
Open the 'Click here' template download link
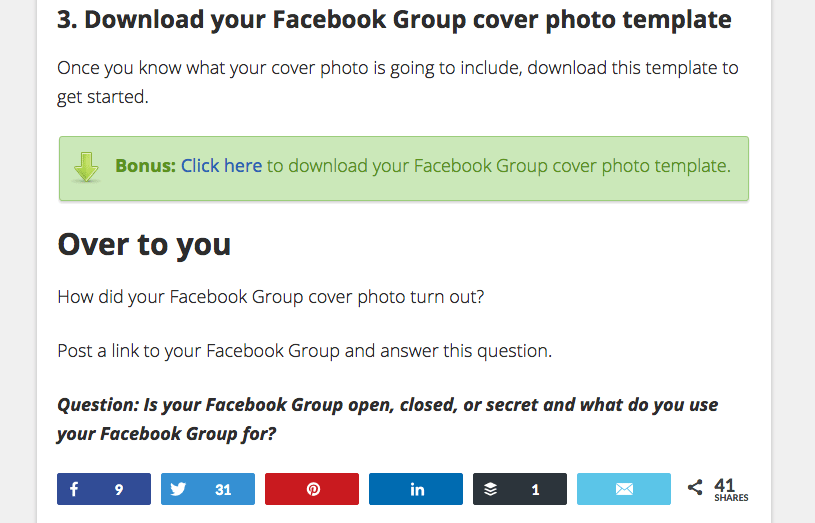pos(221,166)
